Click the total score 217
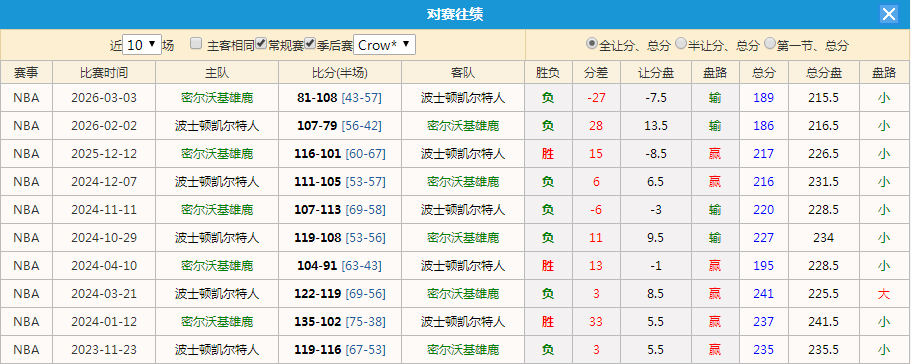The width and height of the screenshot is (911, 364). (763, 154)
